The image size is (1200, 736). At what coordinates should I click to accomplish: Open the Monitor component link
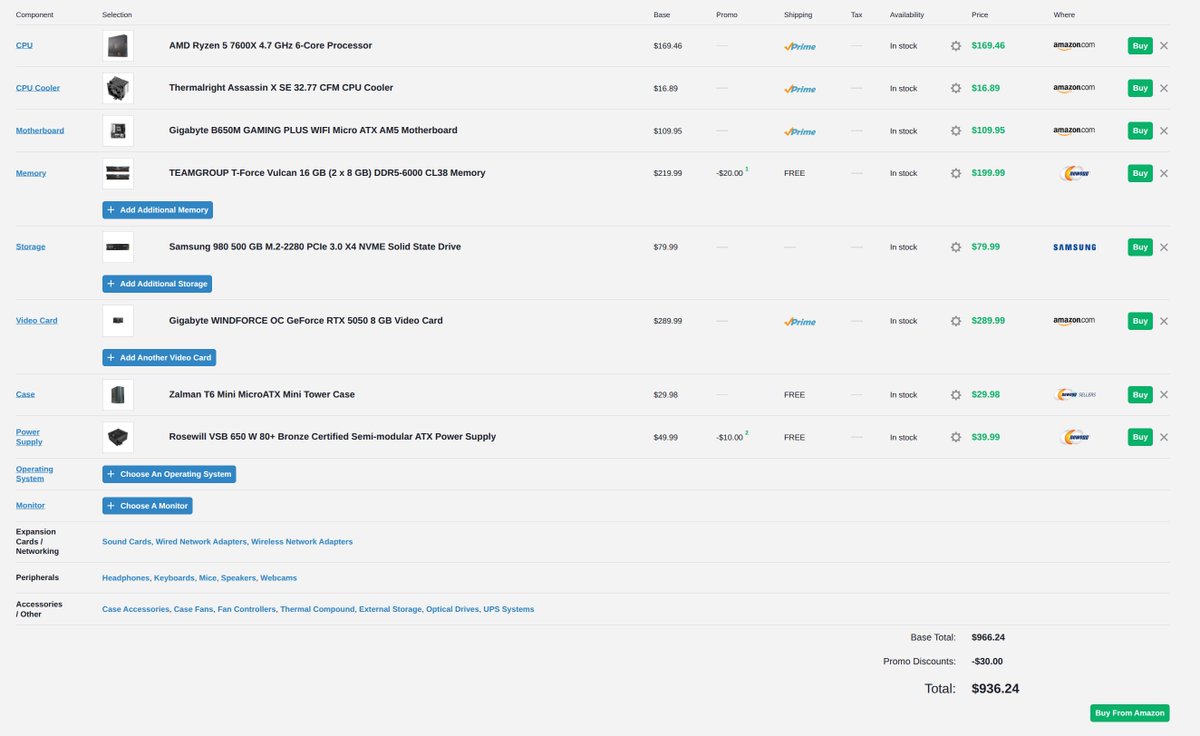(30, 506)
